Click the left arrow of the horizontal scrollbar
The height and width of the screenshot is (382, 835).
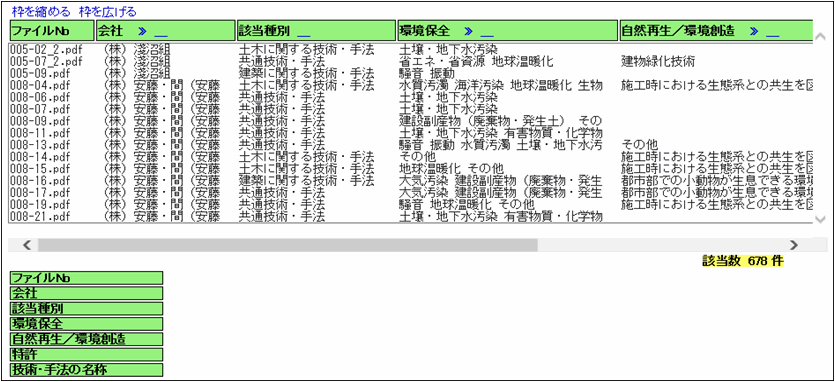tap(28, 245)
